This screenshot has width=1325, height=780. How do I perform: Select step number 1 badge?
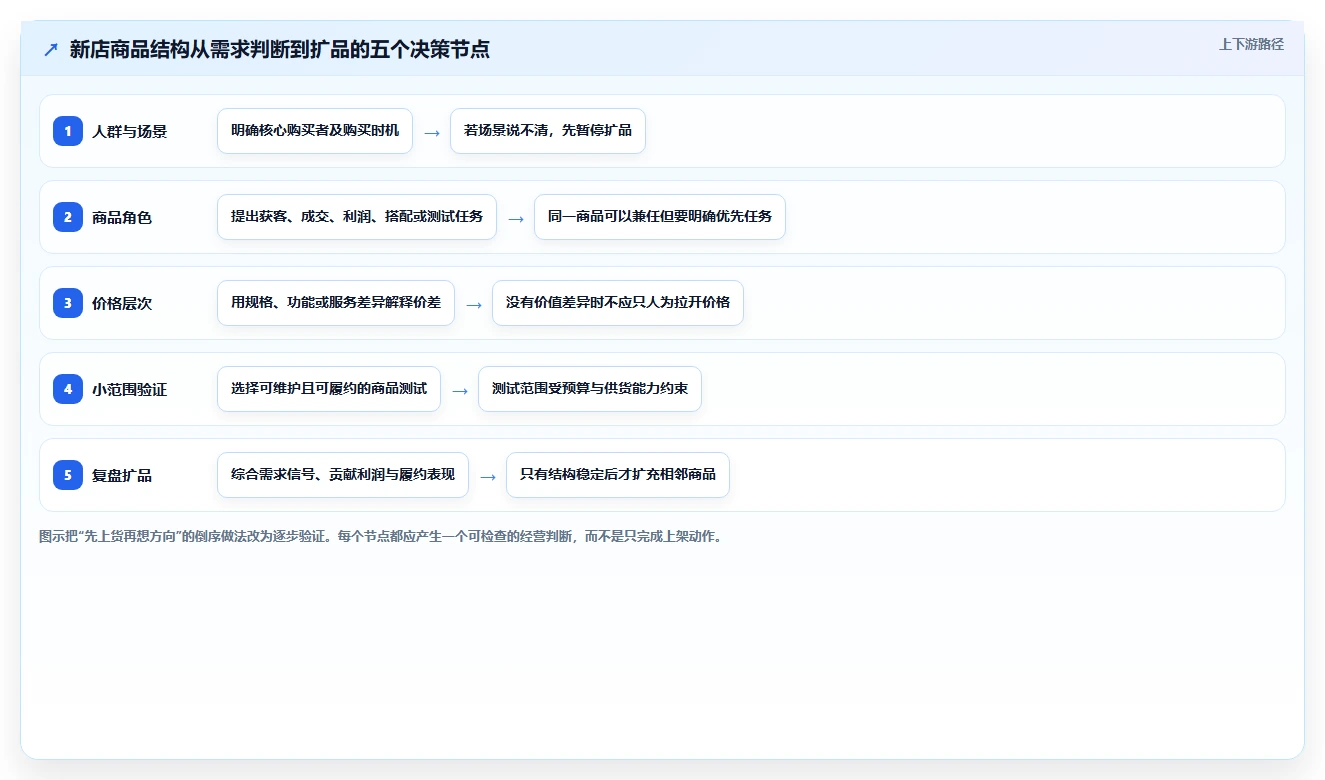click(68, 131)
